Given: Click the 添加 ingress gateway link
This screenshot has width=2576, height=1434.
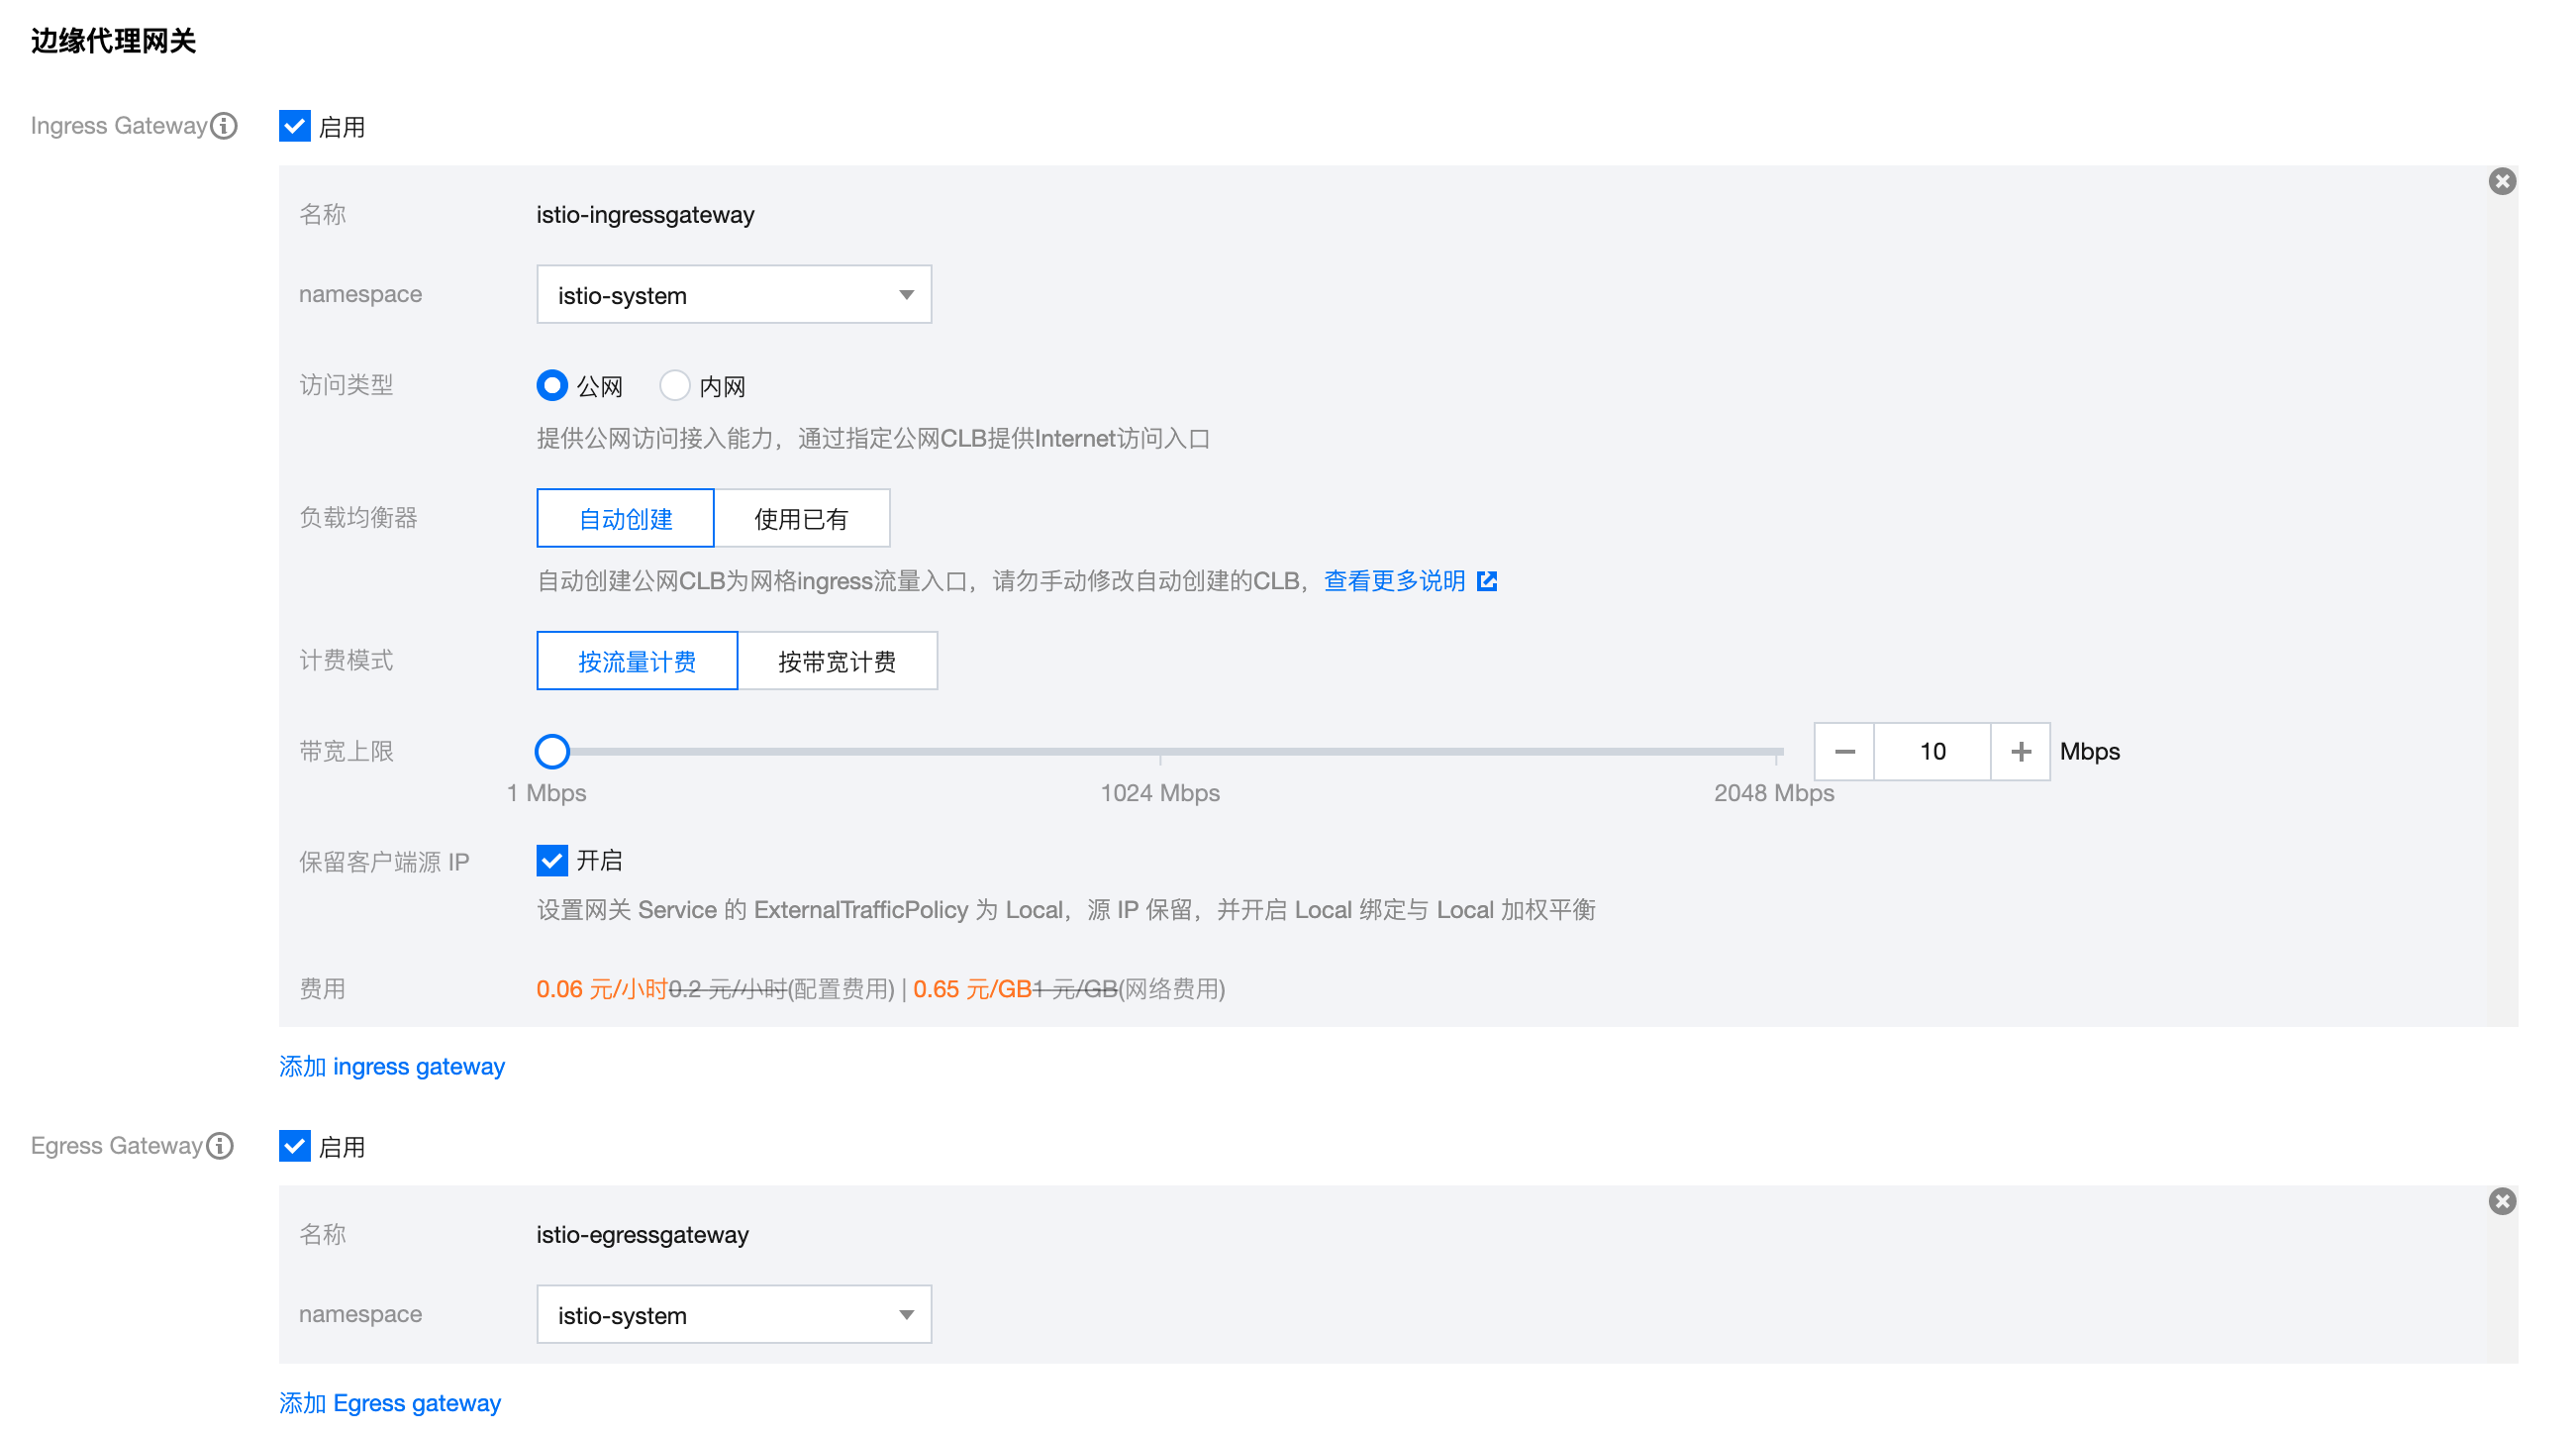Looking at the screenshot, I should pyautogui.click(x=392, y=1067).
